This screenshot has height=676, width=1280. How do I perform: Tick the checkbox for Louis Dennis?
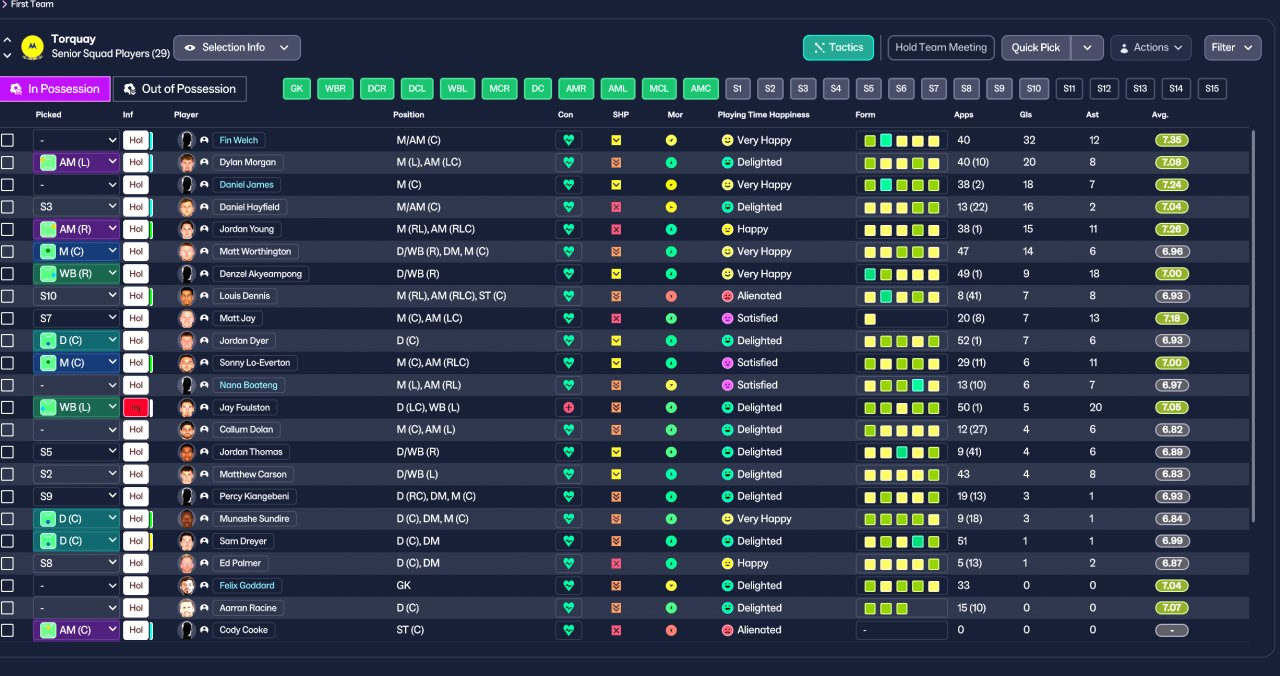click(x=8, y=296)
